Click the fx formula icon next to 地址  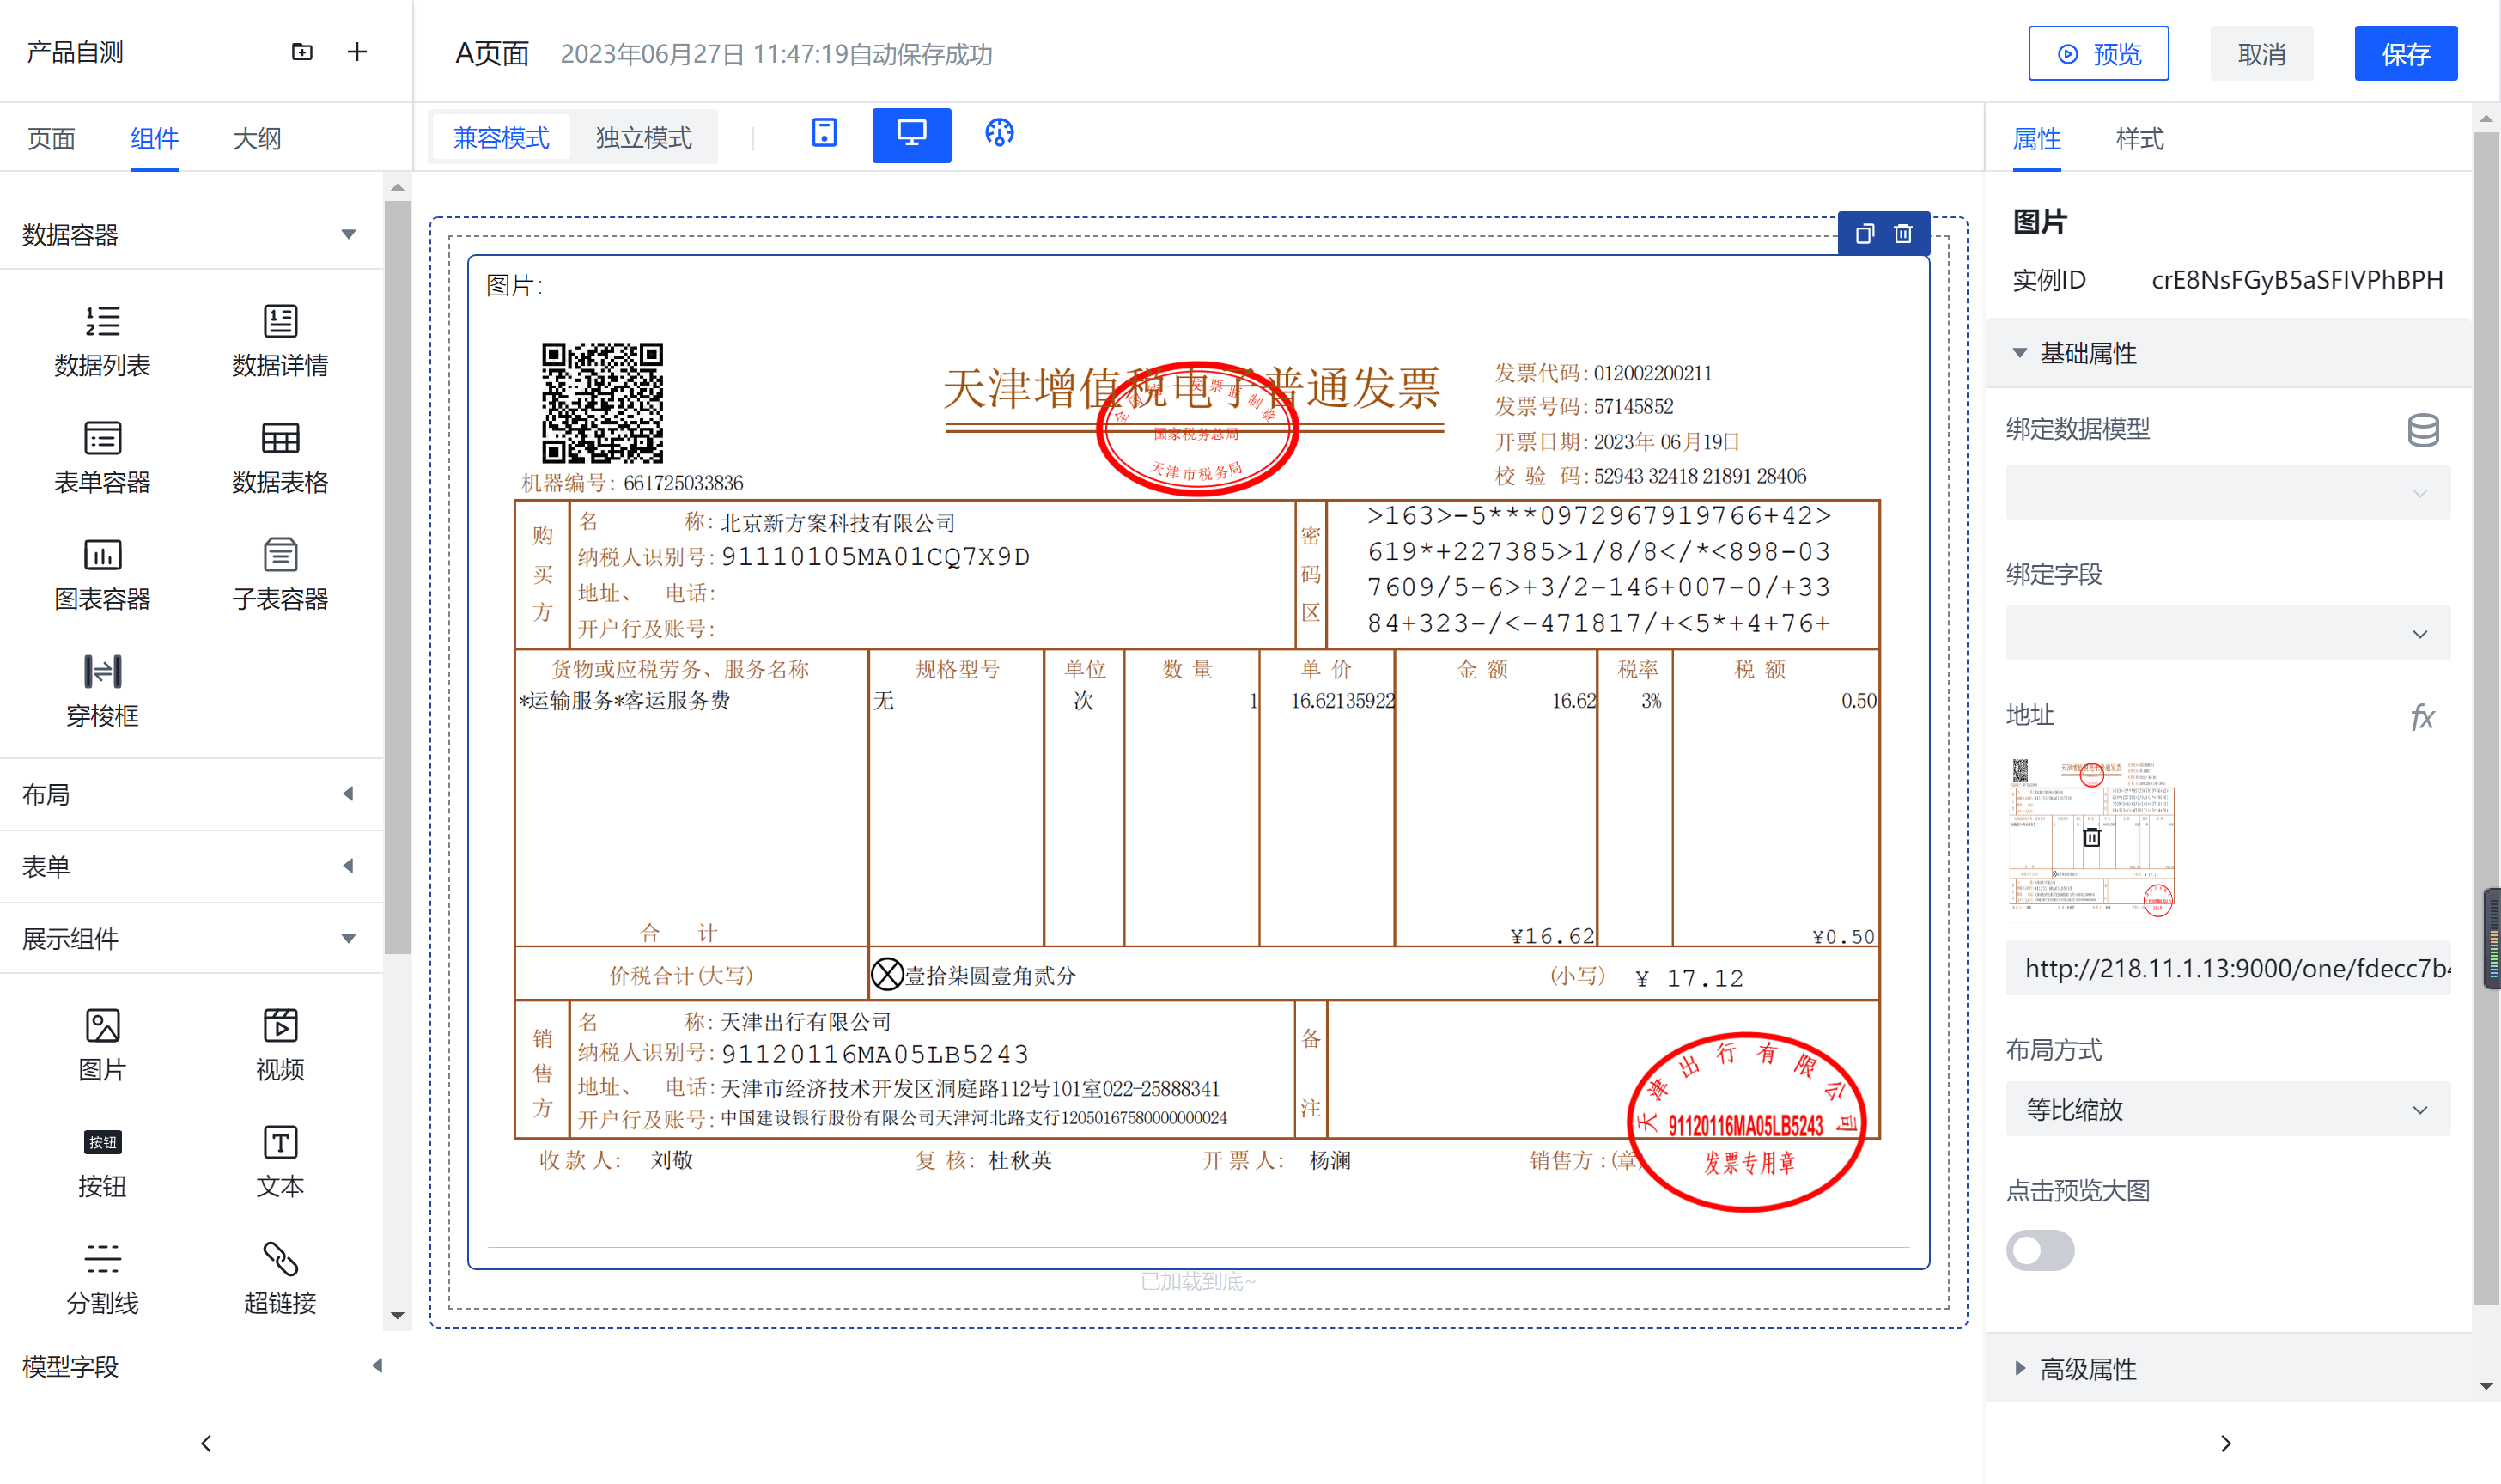2422,716
